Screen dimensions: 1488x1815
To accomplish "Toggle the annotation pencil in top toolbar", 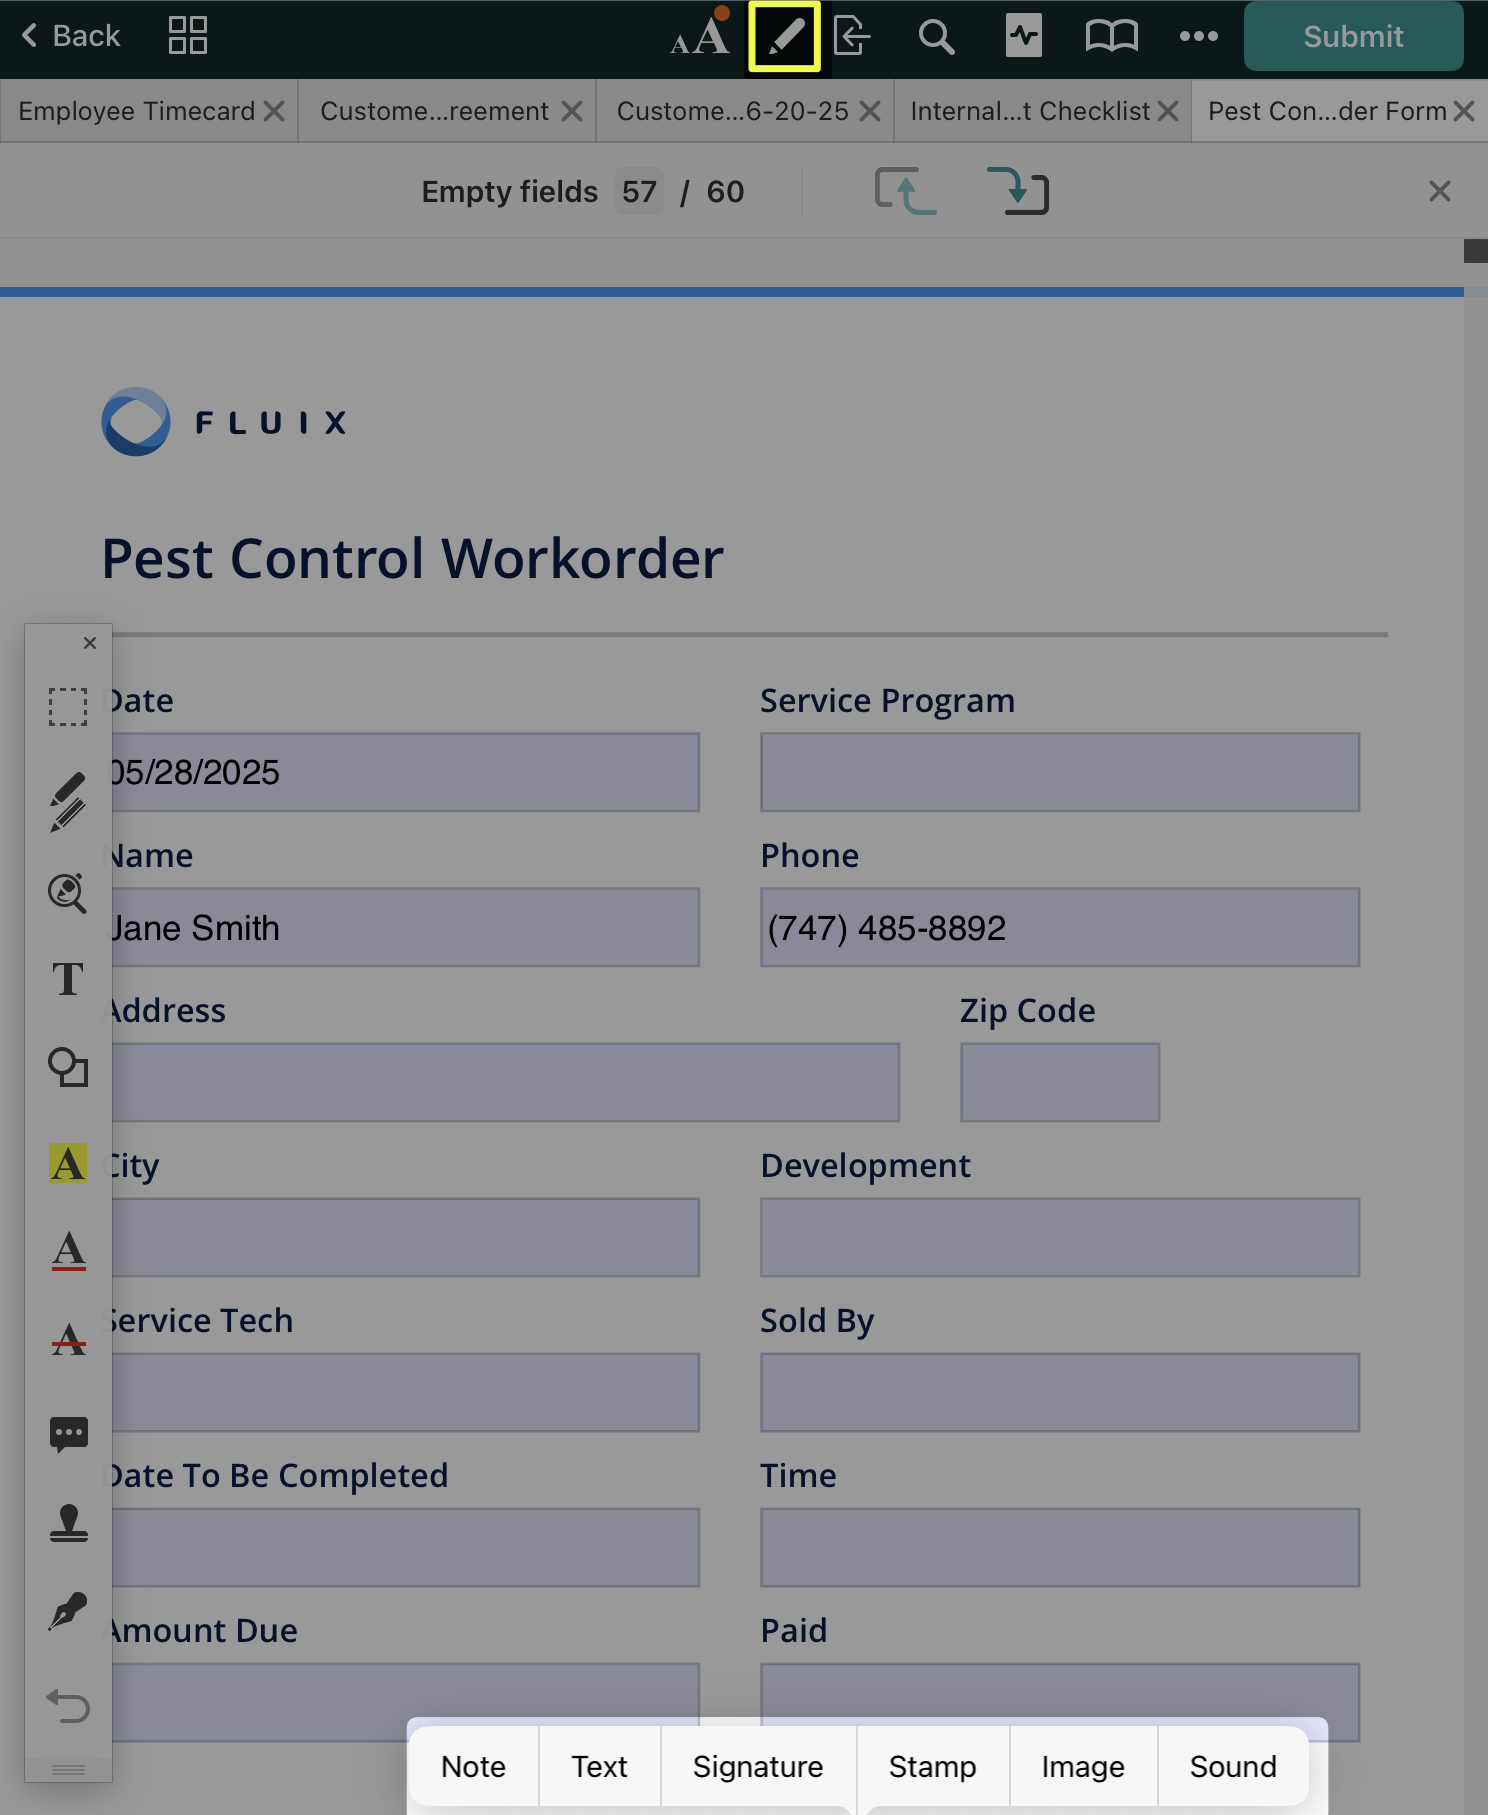I will point(785,37).
